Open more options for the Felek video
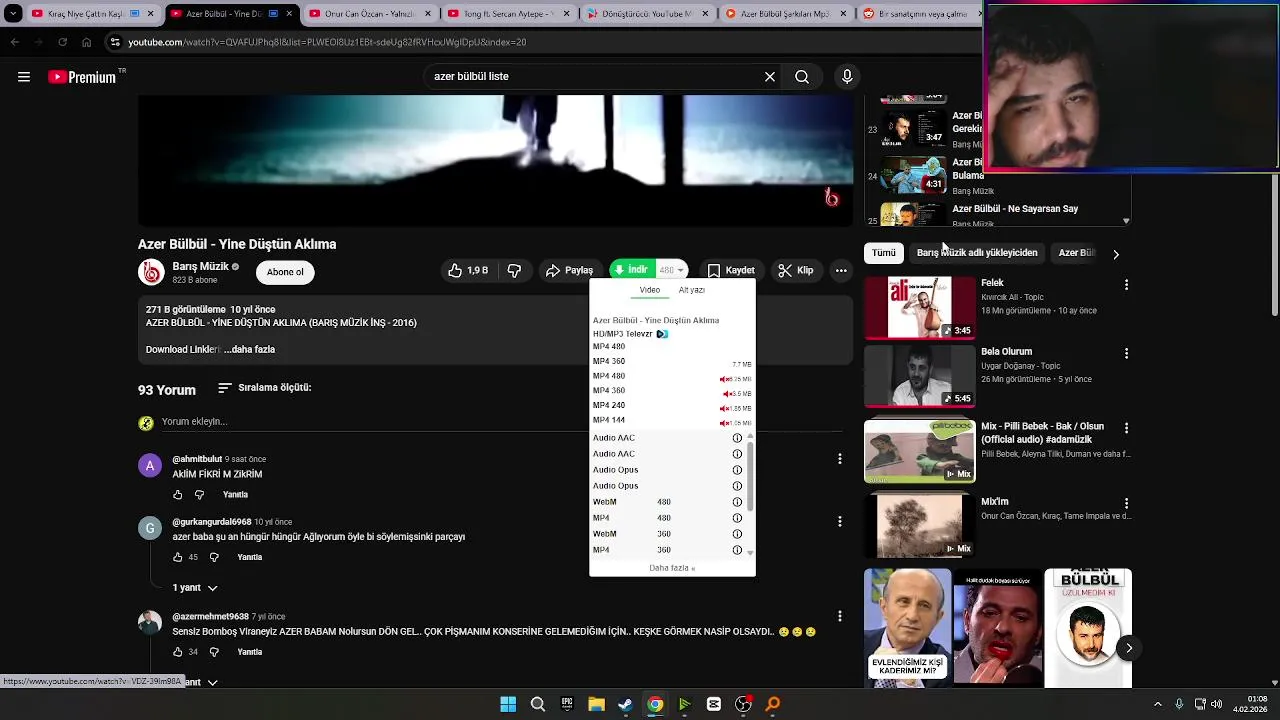 (x=1126, y=285)
